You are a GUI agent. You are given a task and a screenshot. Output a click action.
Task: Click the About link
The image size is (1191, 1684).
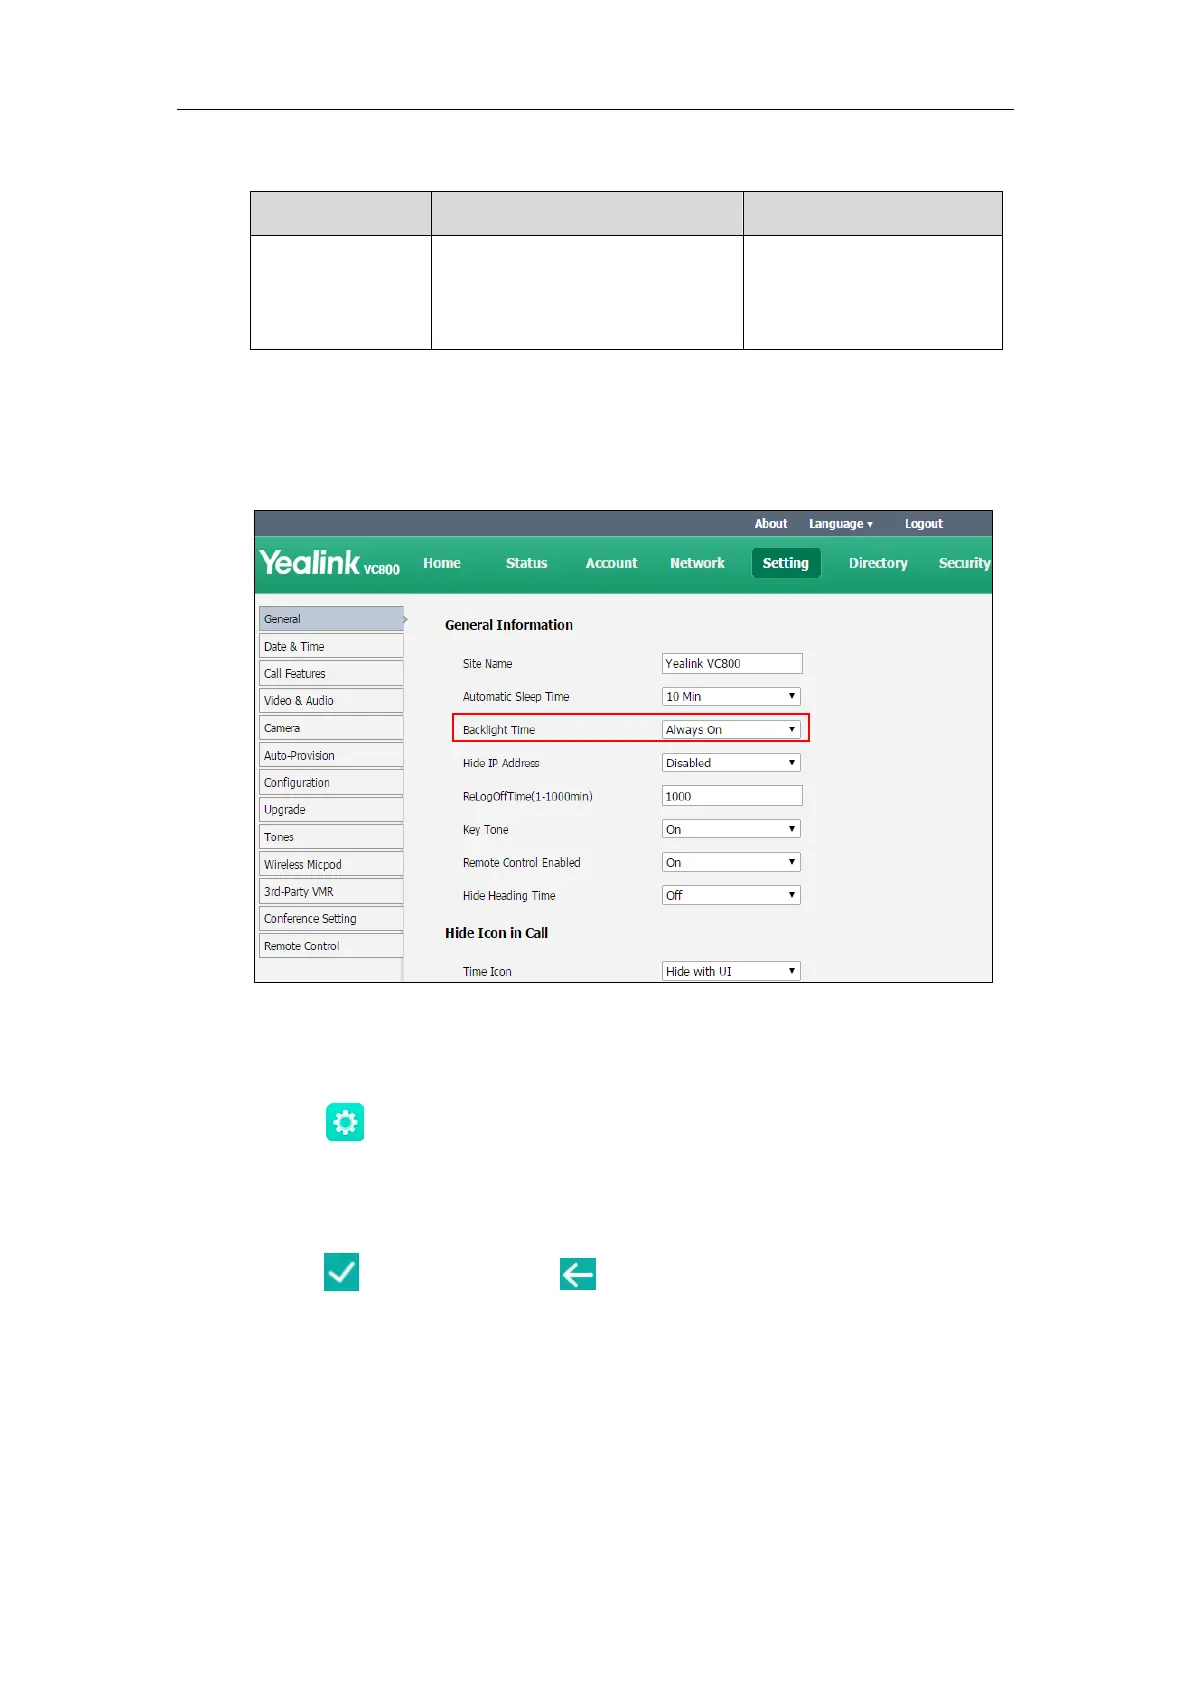click(771, 524)
